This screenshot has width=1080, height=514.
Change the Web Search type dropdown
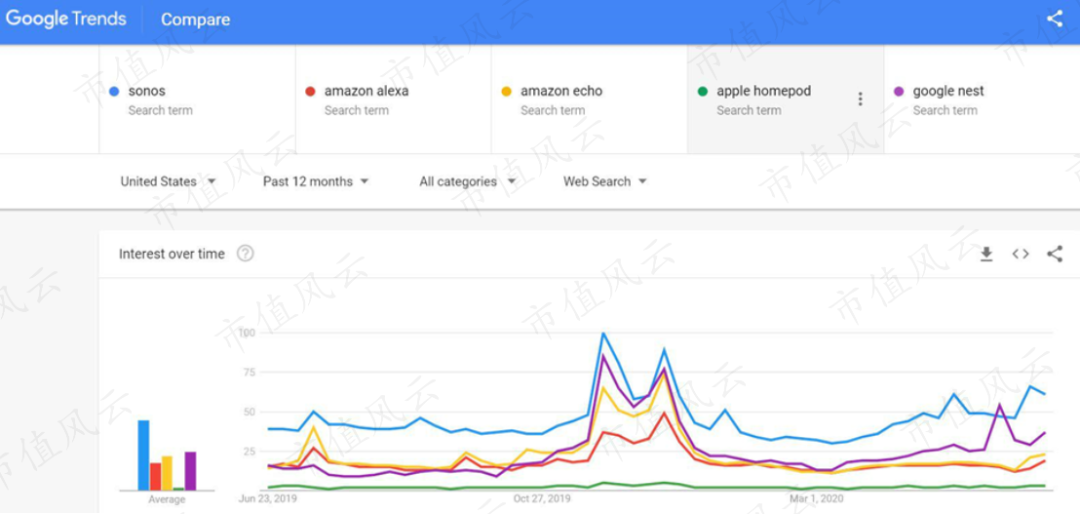[x=605, y=182]
